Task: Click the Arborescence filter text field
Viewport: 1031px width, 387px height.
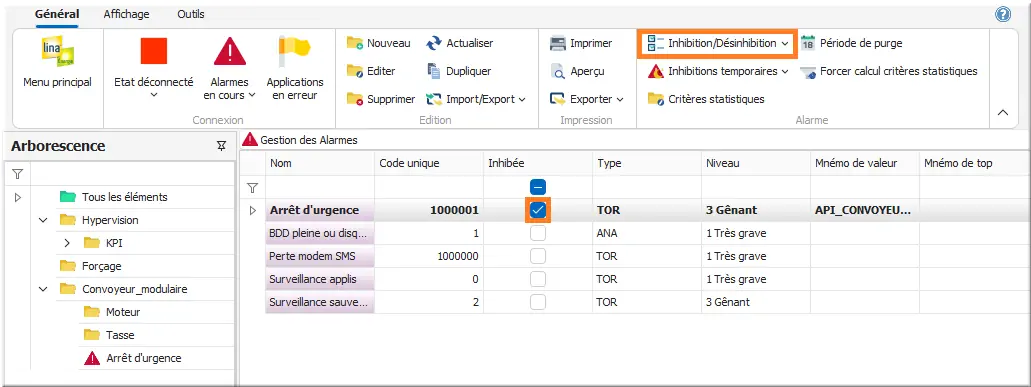Action: 132,174
